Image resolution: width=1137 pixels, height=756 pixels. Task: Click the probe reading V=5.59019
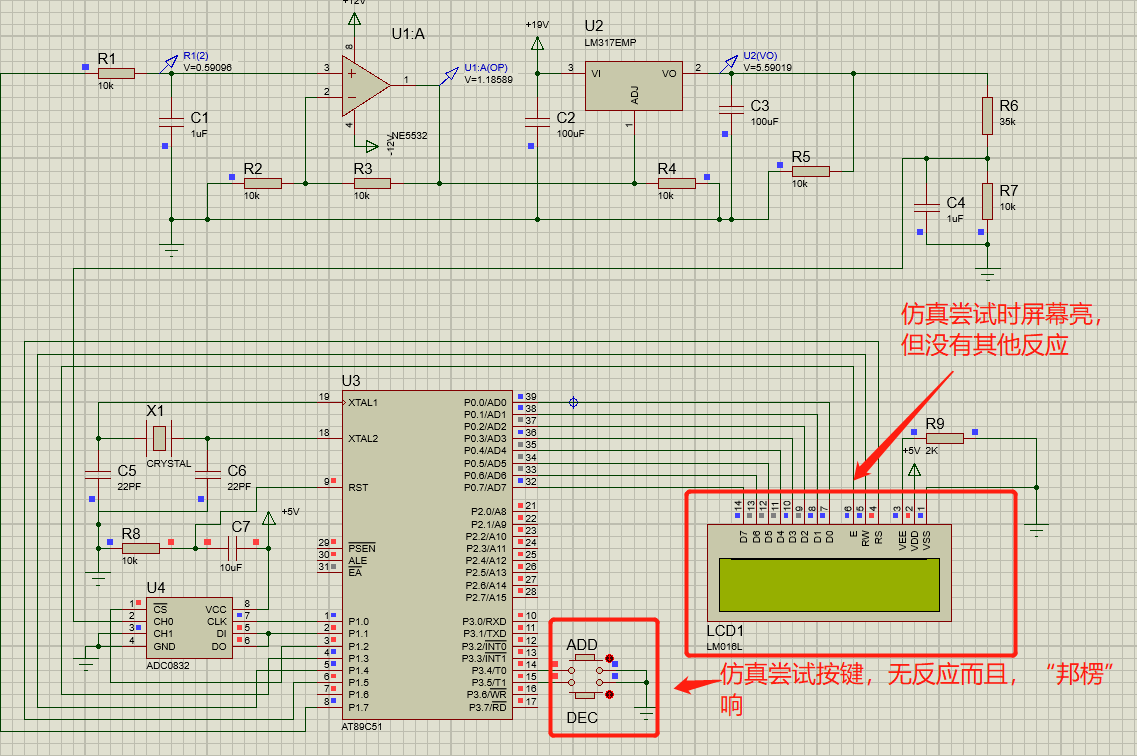(x=768, y=67)
